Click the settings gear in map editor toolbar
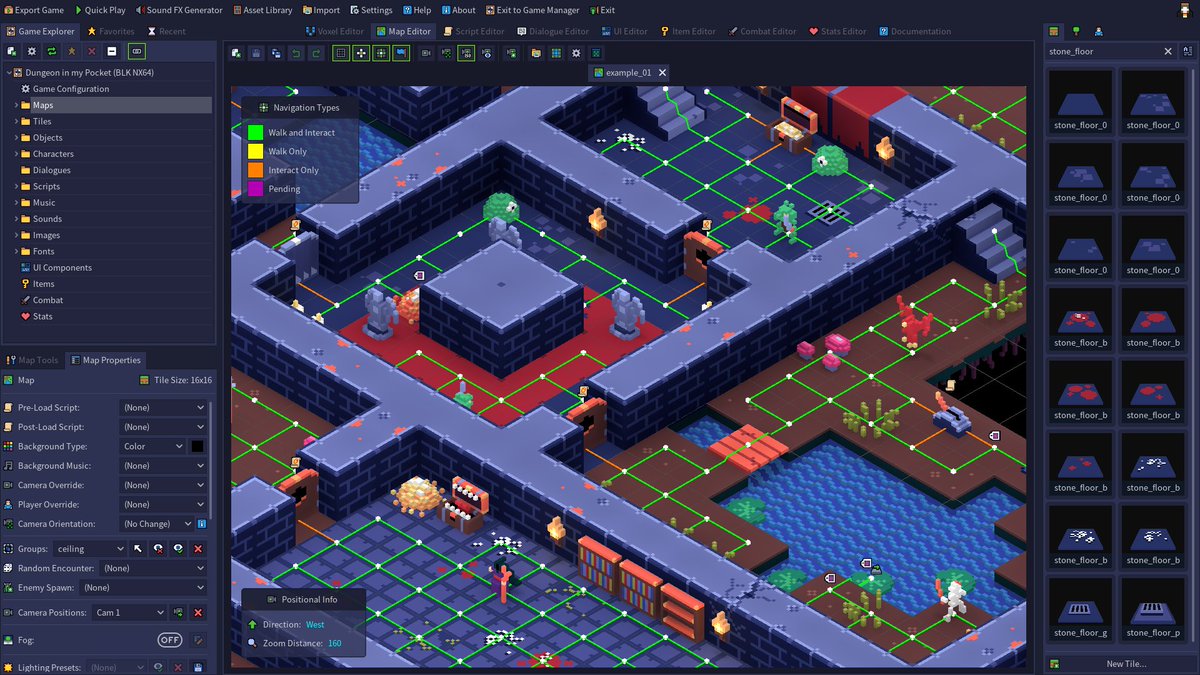Screen dimensions: 1200x675 tap(576, 53)
